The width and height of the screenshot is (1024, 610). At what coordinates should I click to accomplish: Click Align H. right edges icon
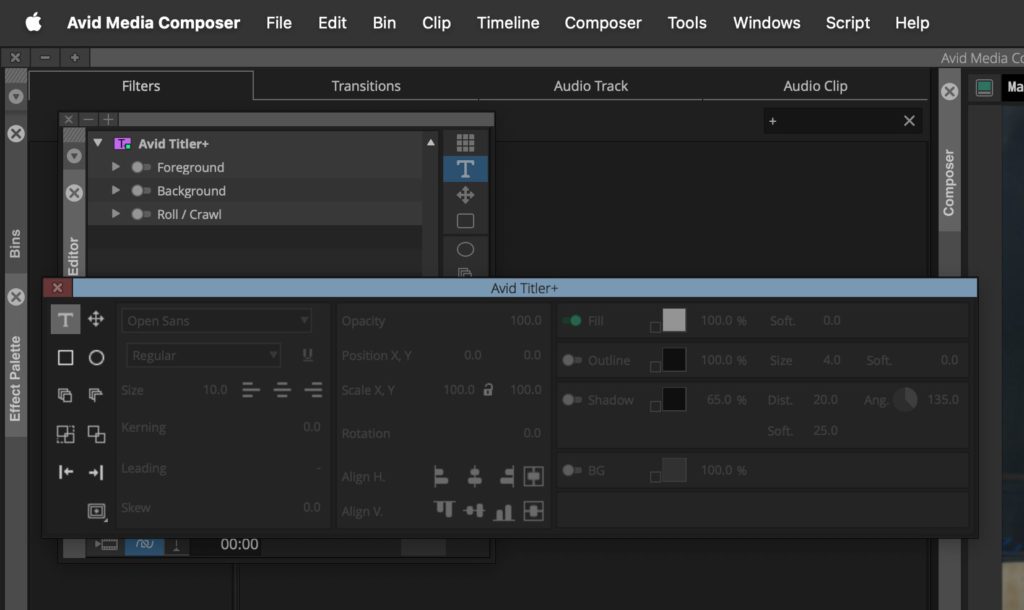tap(507, 477)
